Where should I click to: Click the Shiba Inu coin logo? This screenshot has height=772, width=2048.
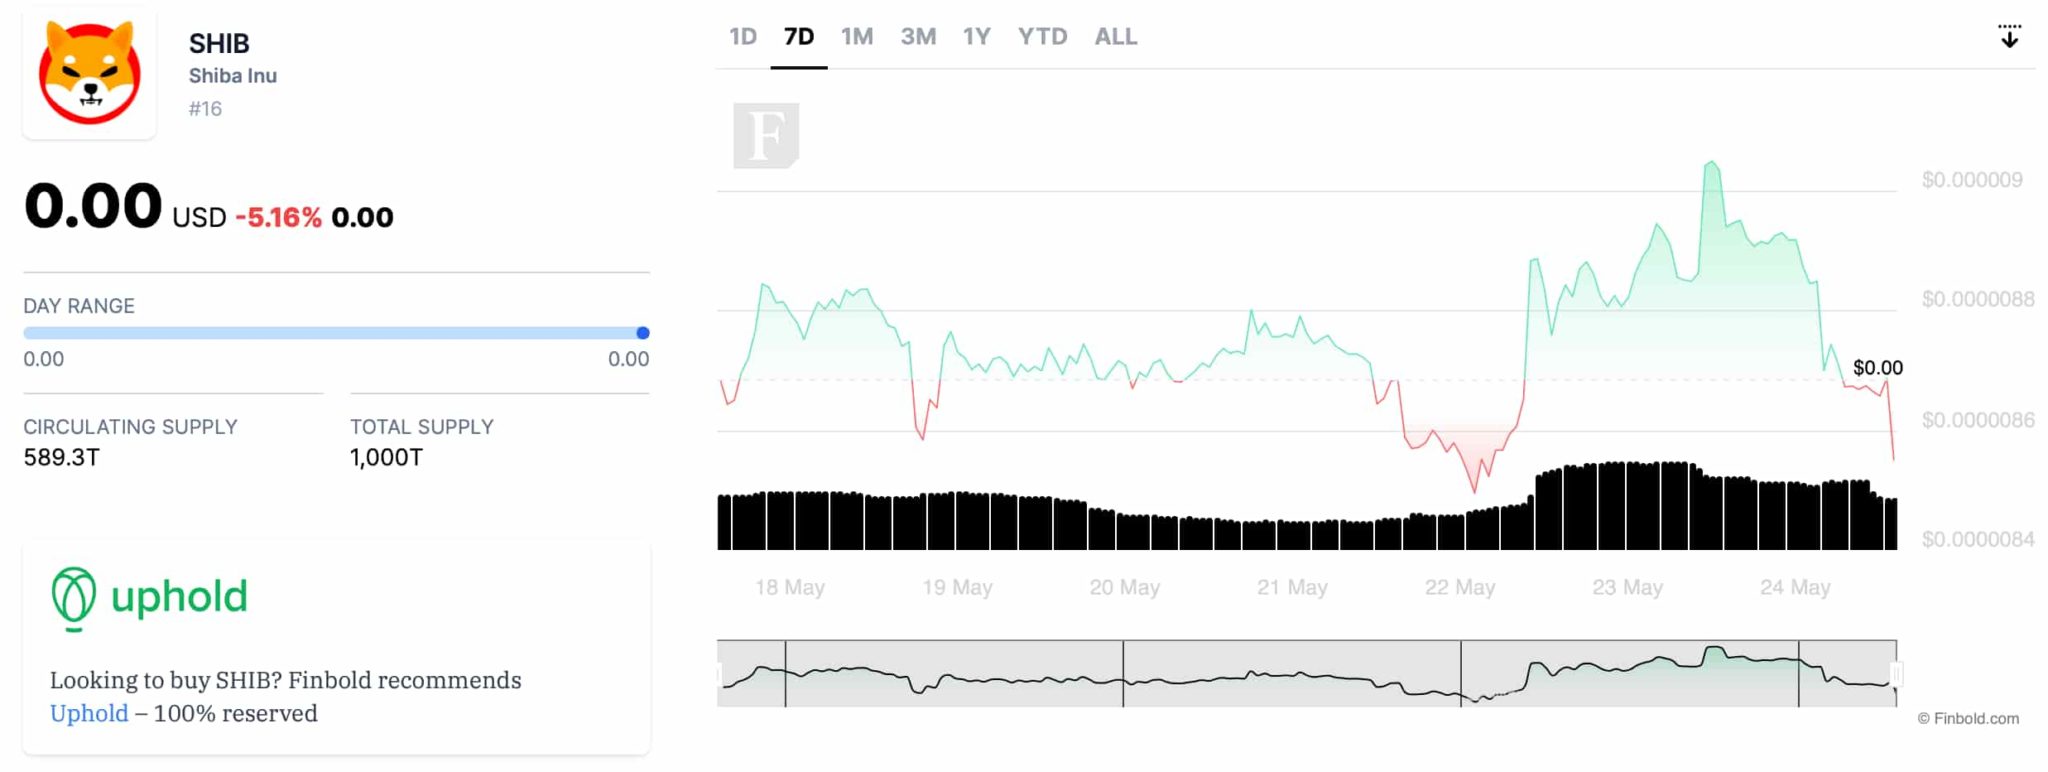90,74
